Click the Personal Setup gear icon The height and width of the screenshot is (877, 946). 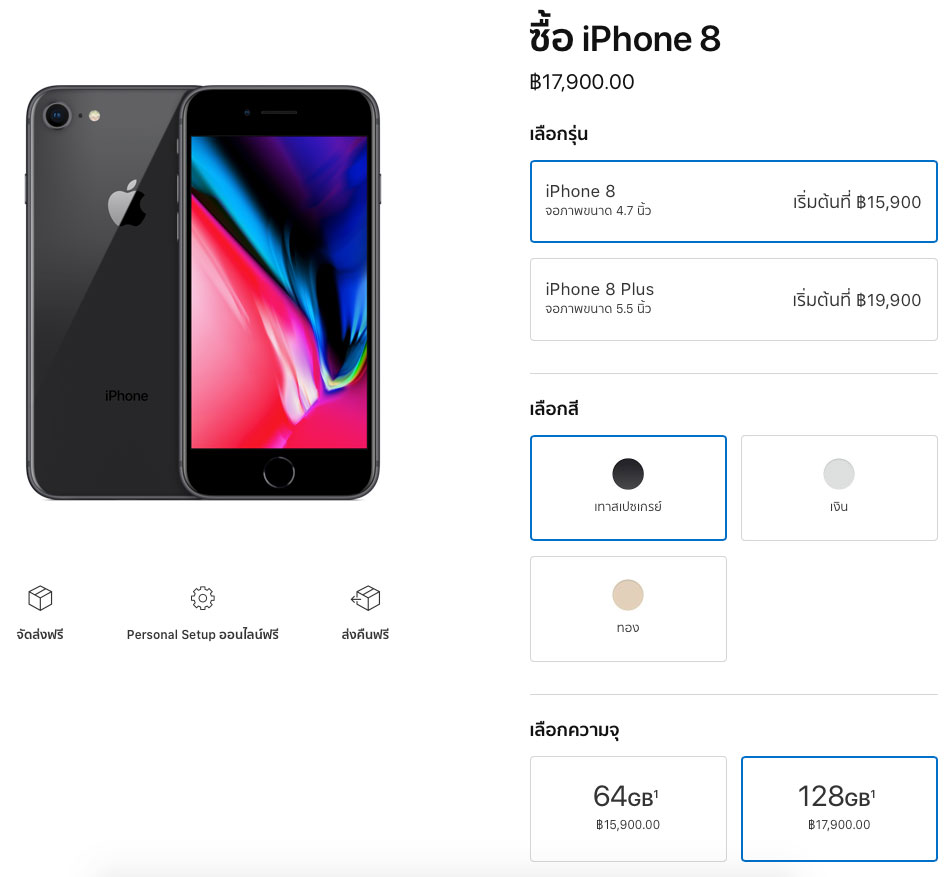tap(203, 598)
